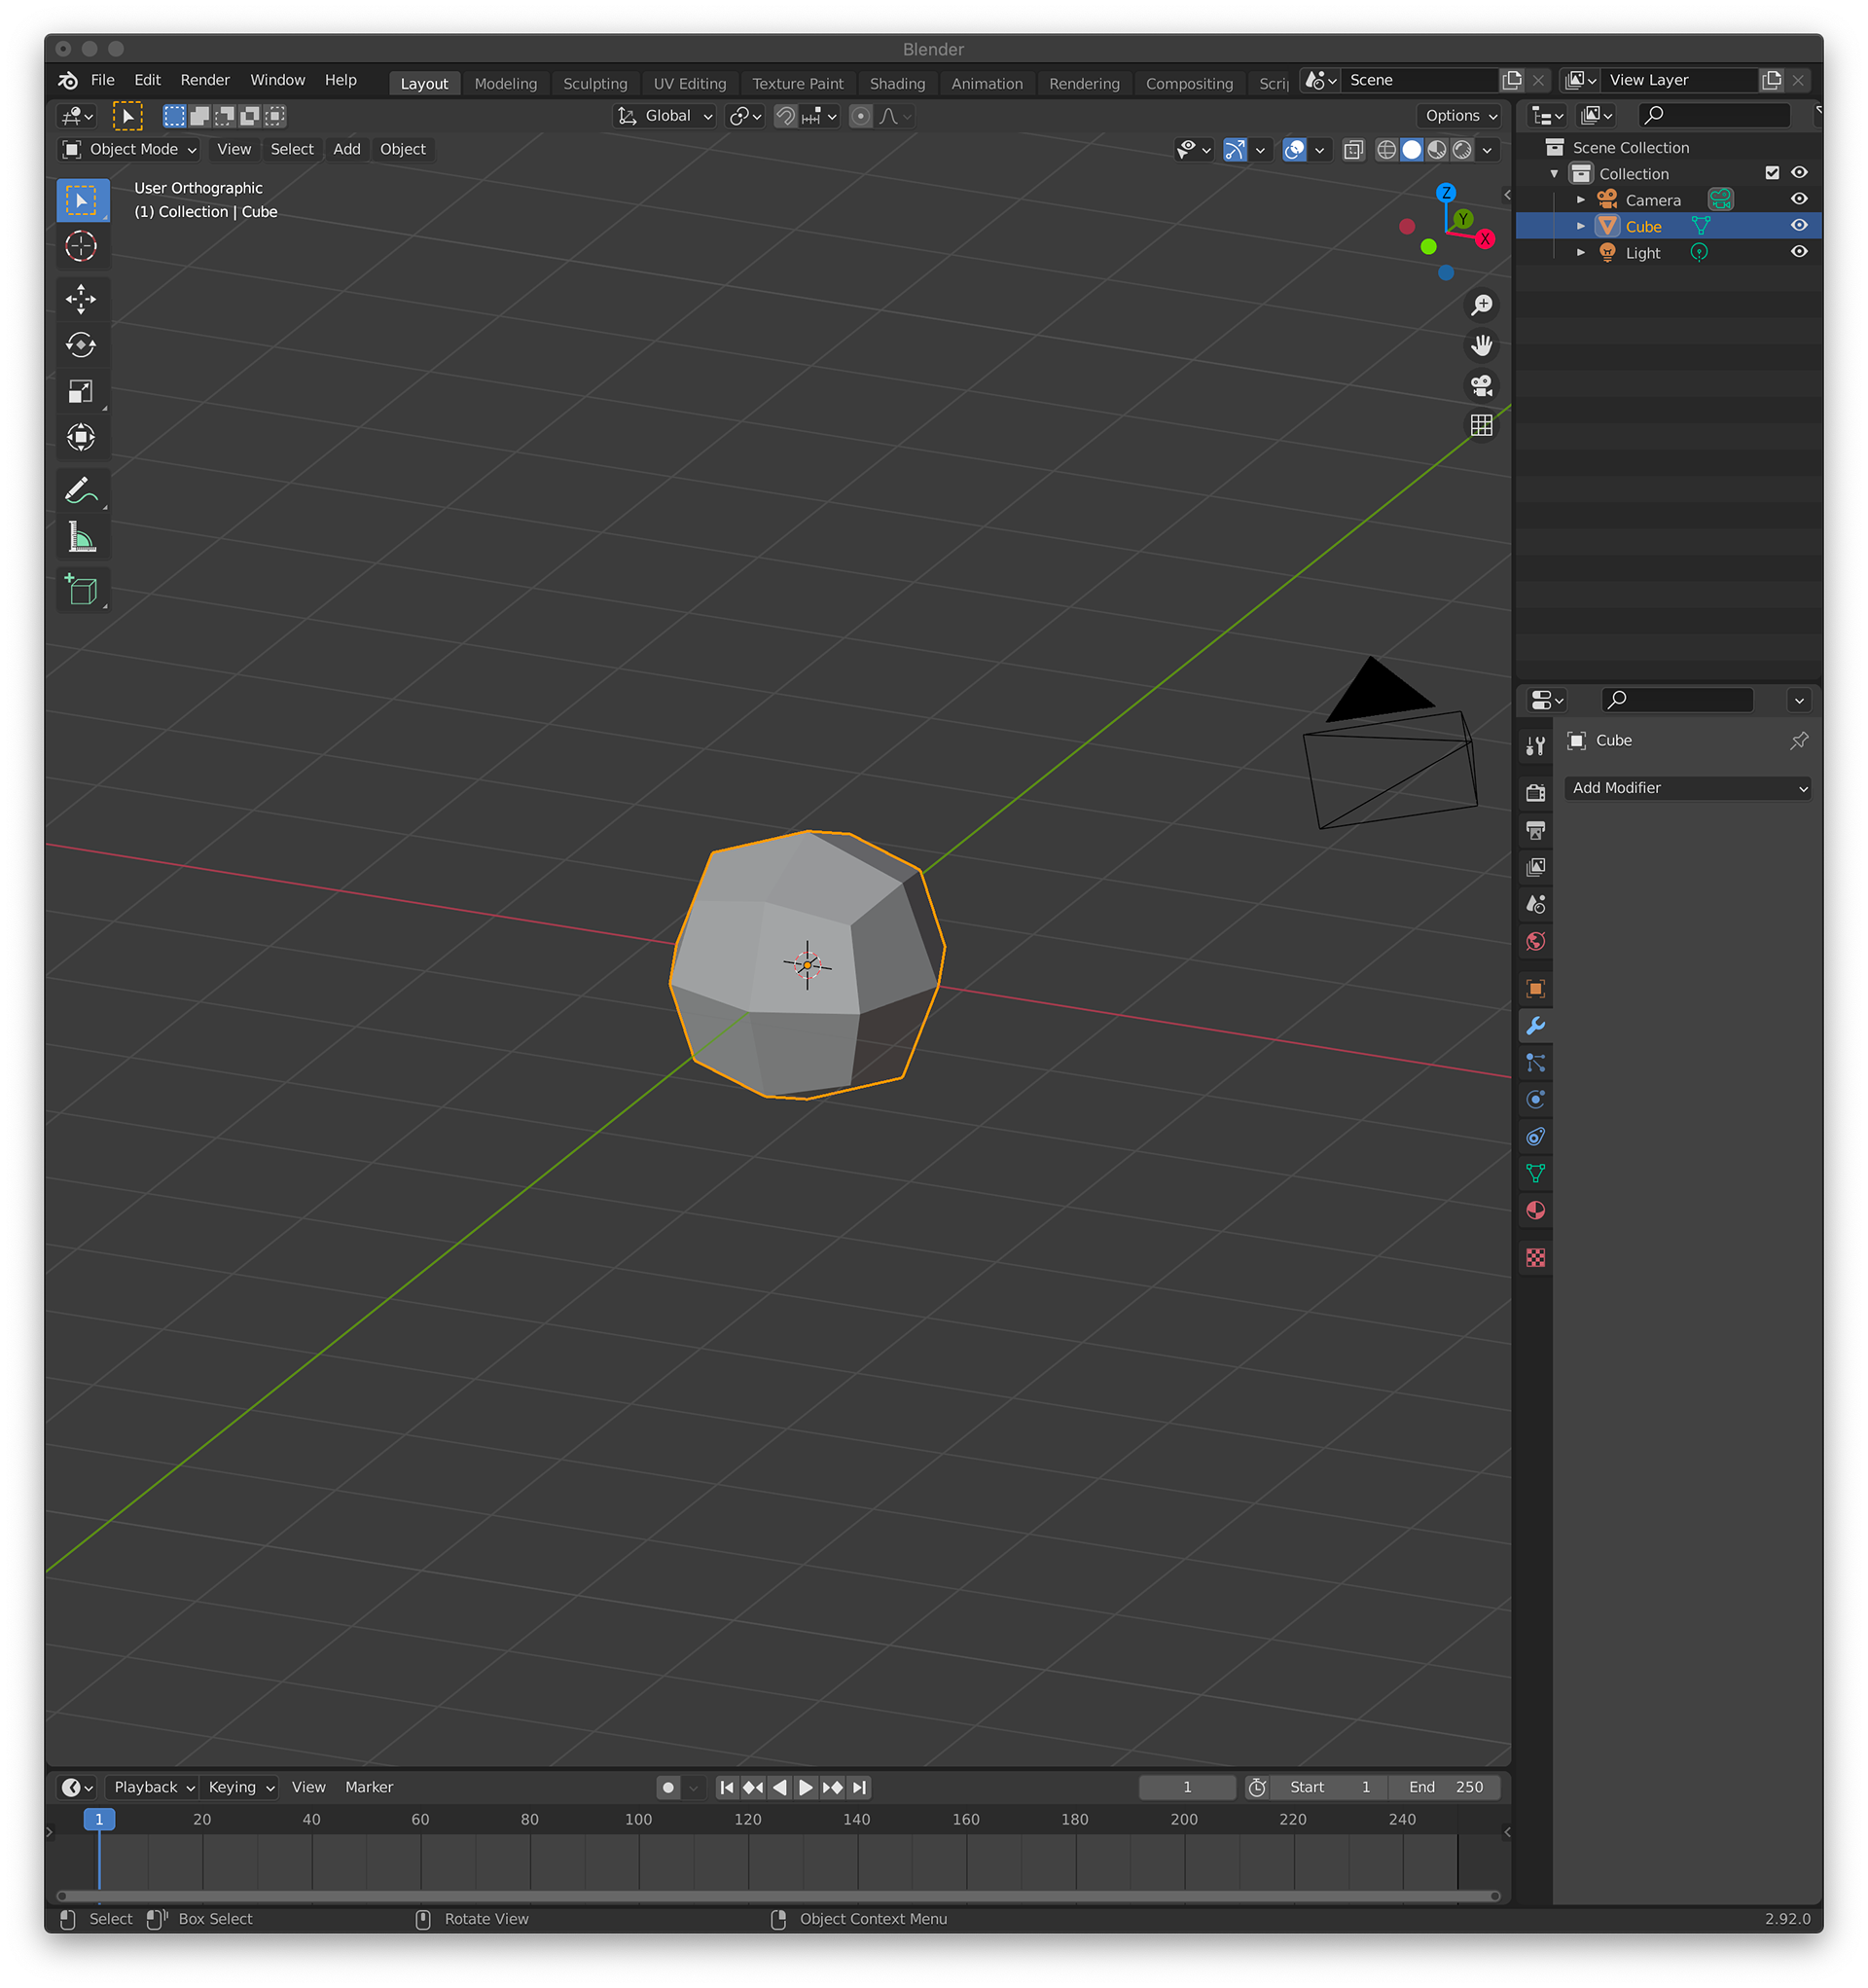
Task: Switch to Rendered viewport shading
Action: click(1461, 149)
